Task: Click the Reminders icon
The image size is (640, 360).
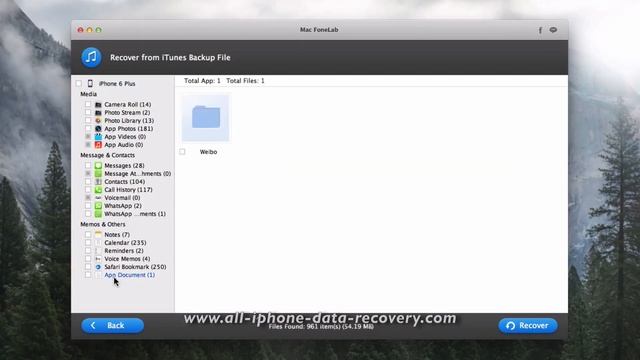Action: [98, 251]
